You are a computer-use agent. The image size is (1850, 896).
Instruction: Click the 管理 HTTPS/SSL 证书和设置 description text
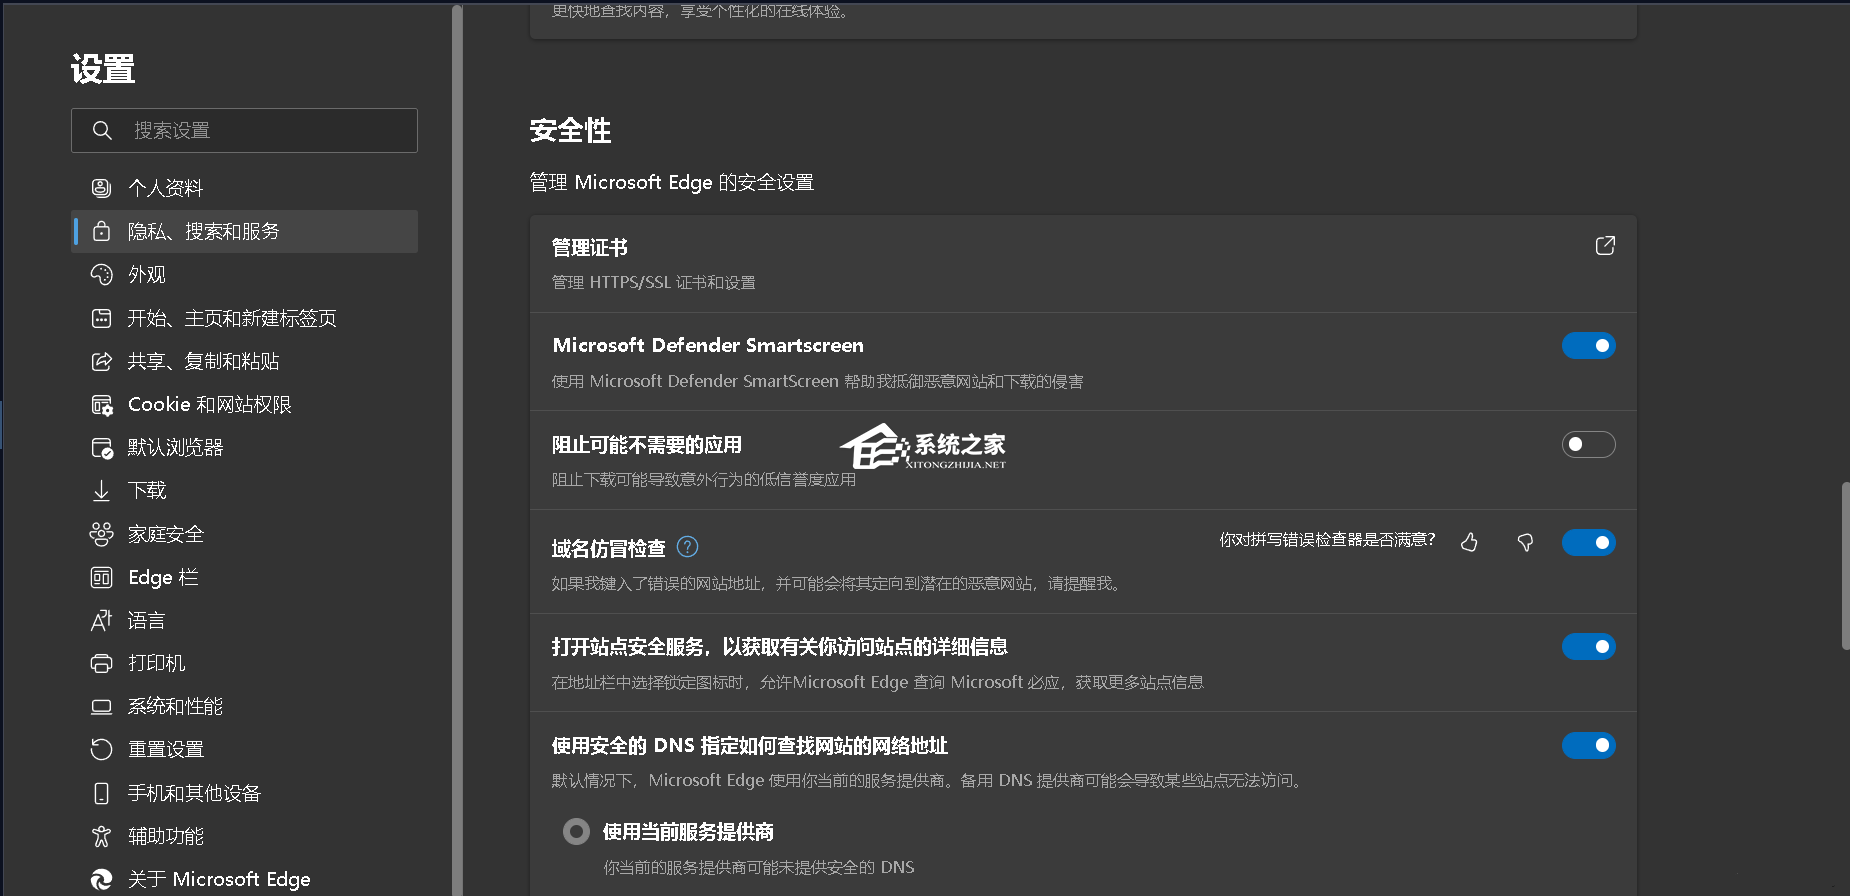click(654, 283)
